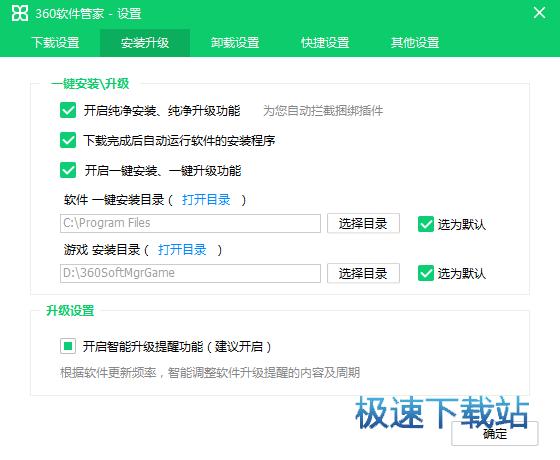Go to the 快捷设置 tab
560x460 pixels.
pos(325,42)
